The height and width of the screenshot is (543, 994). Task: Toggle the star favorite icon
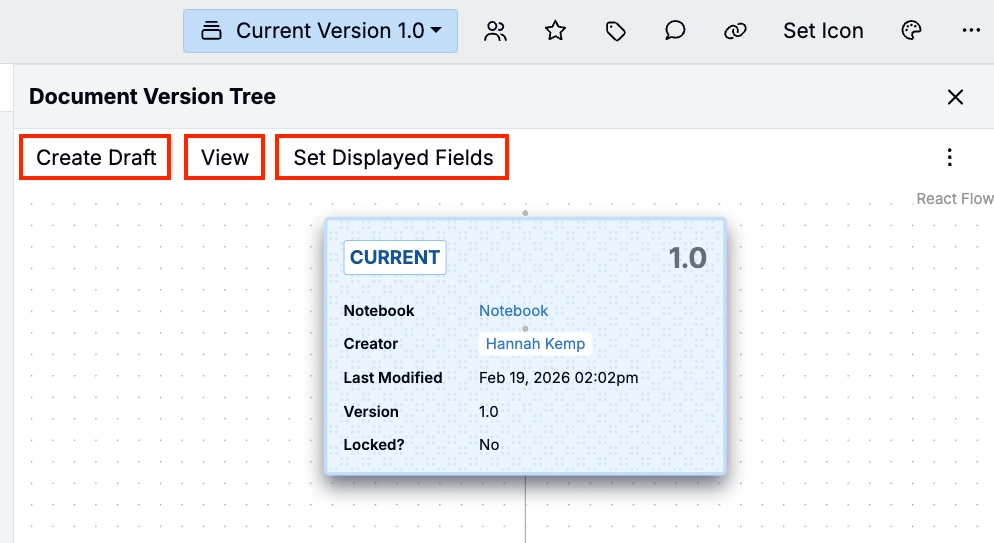555,31
